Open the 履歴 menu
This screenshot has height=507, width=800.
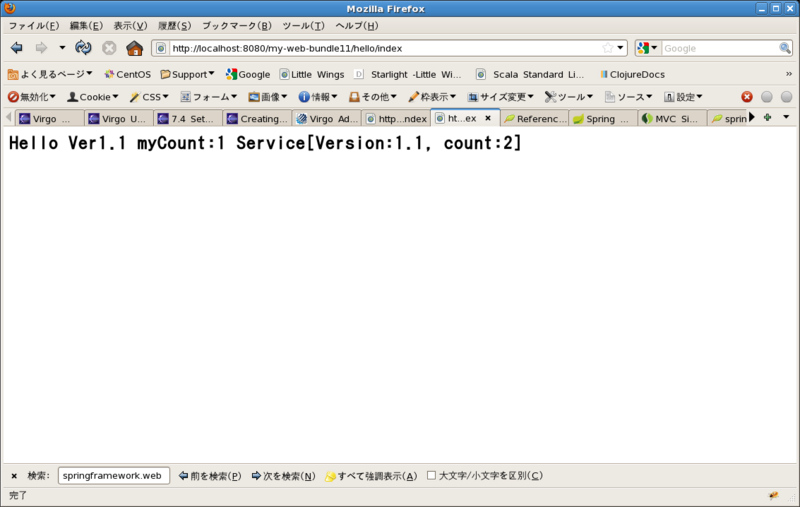174,26
